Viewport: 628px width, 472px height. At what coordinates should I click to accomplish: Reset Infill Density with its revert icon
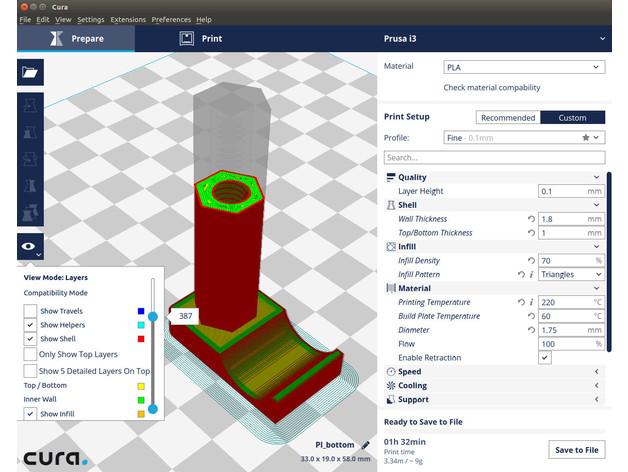pyautogui.click(x=531, y=260)
